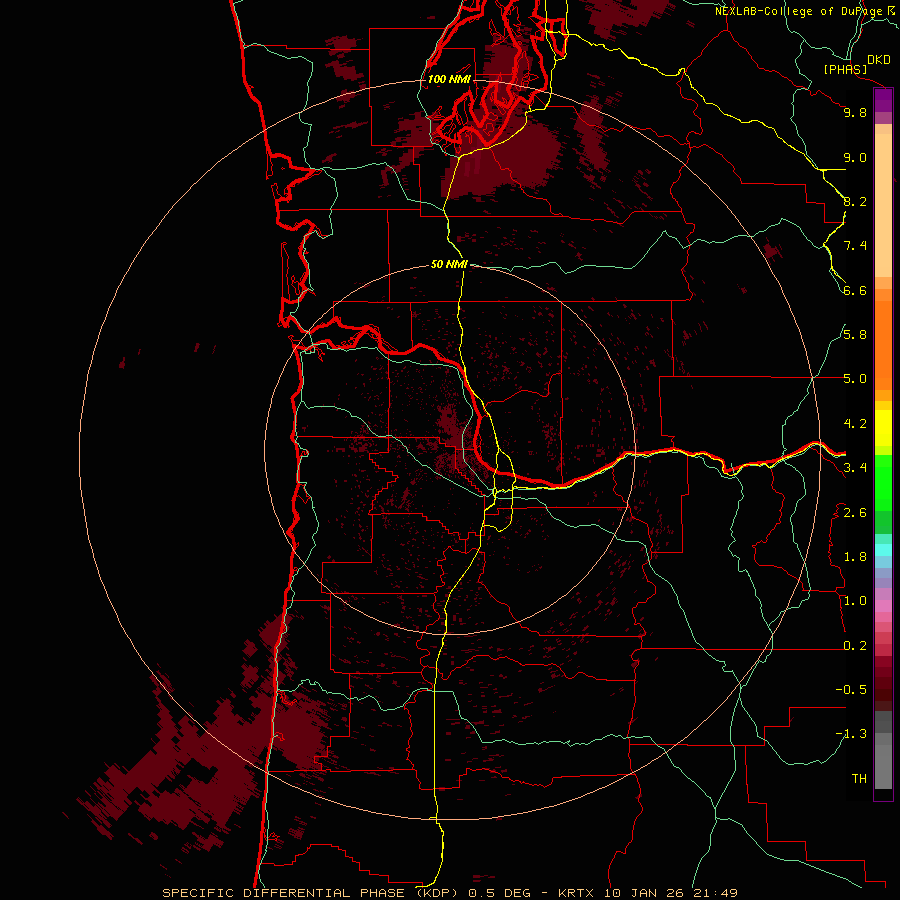Click the KRTX station identifier in the caption
The image size is (900, 900).
point(577,893)
